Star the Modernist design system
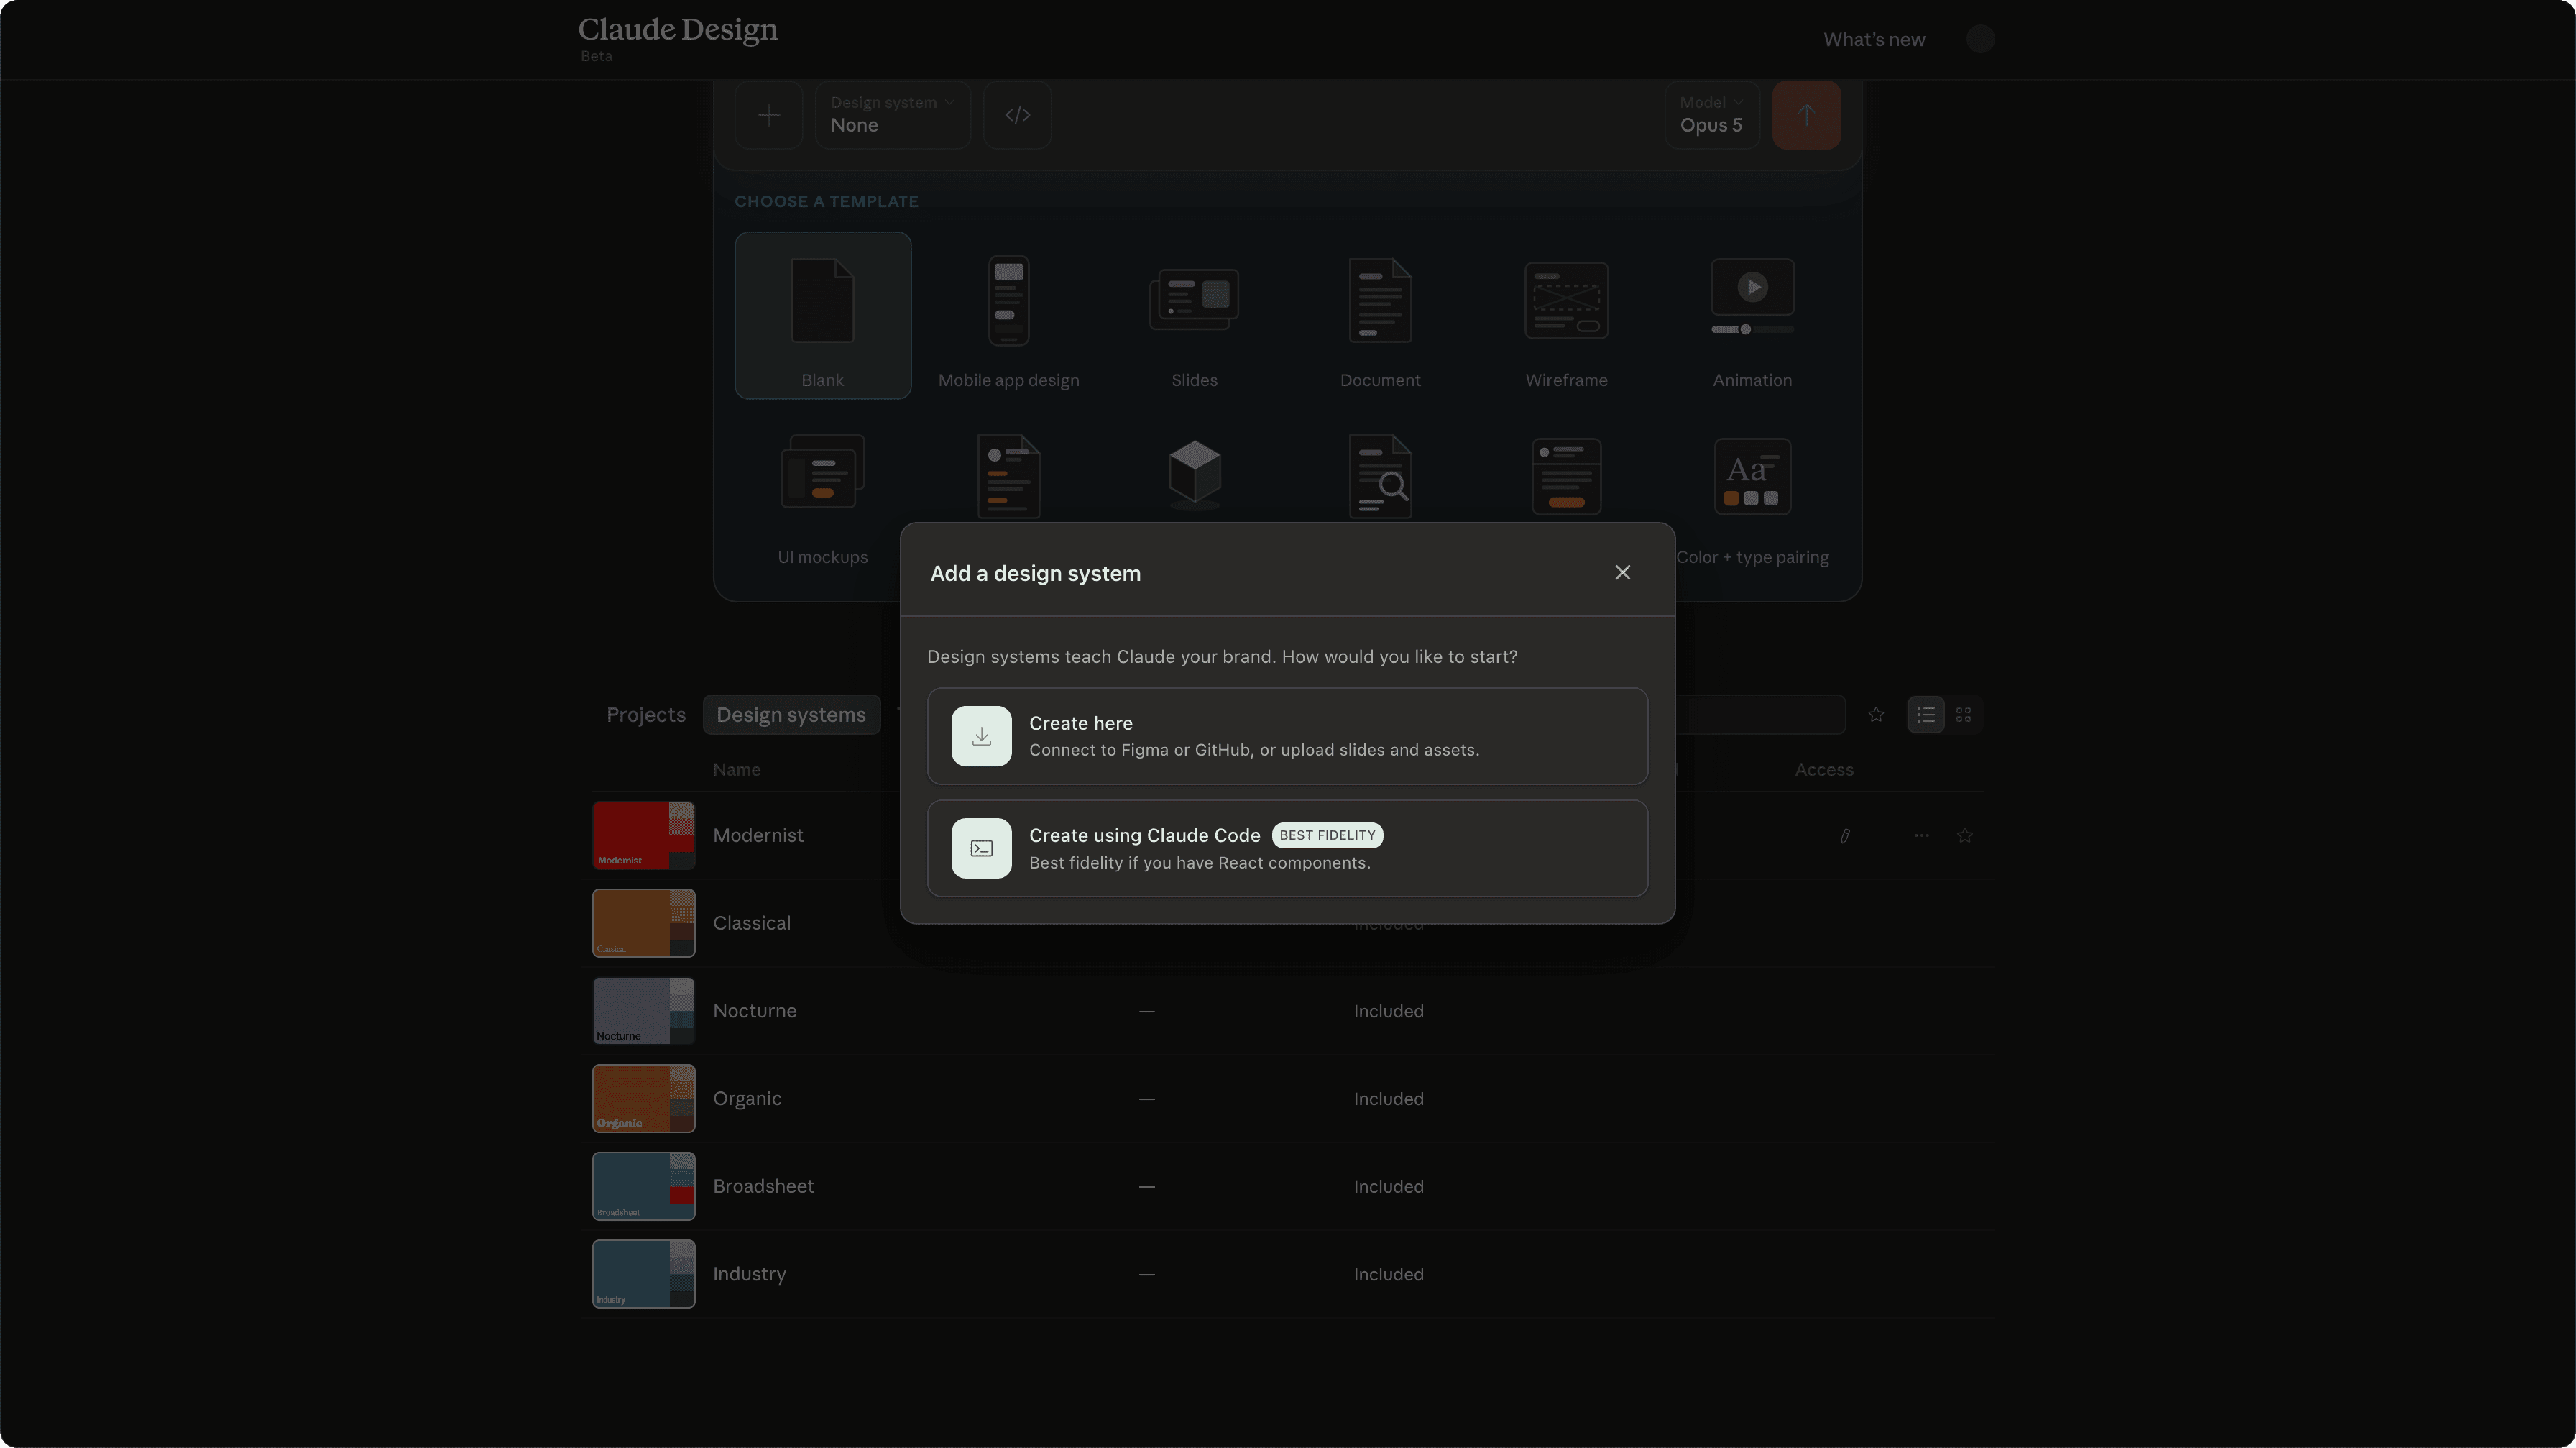2576x1448 pixels. click(1964, 835)
